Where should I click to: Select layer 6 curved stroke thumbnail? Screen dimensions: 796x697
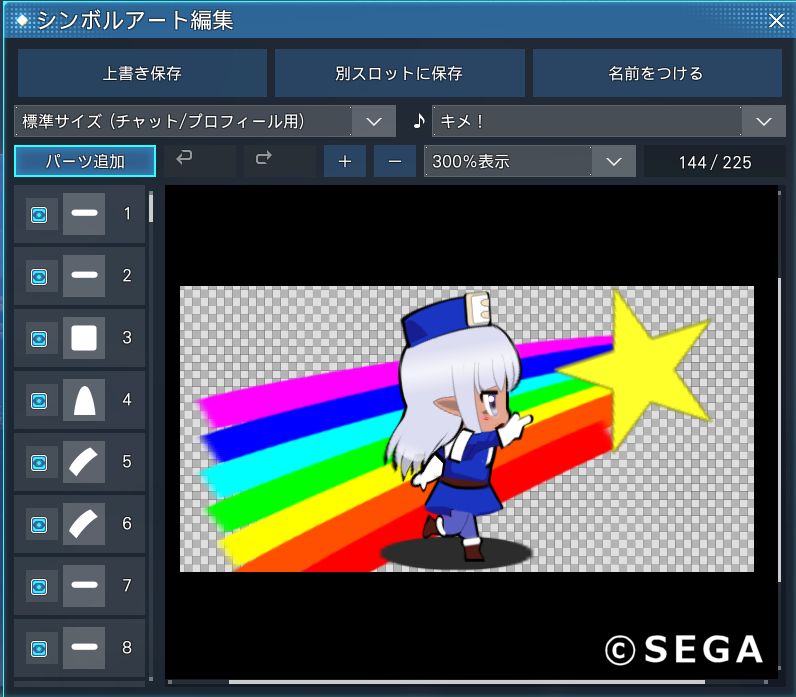[x=84, y=524]
